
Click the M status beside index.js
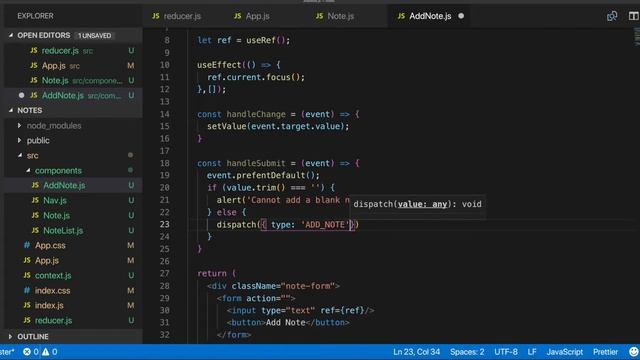point(131,305)
